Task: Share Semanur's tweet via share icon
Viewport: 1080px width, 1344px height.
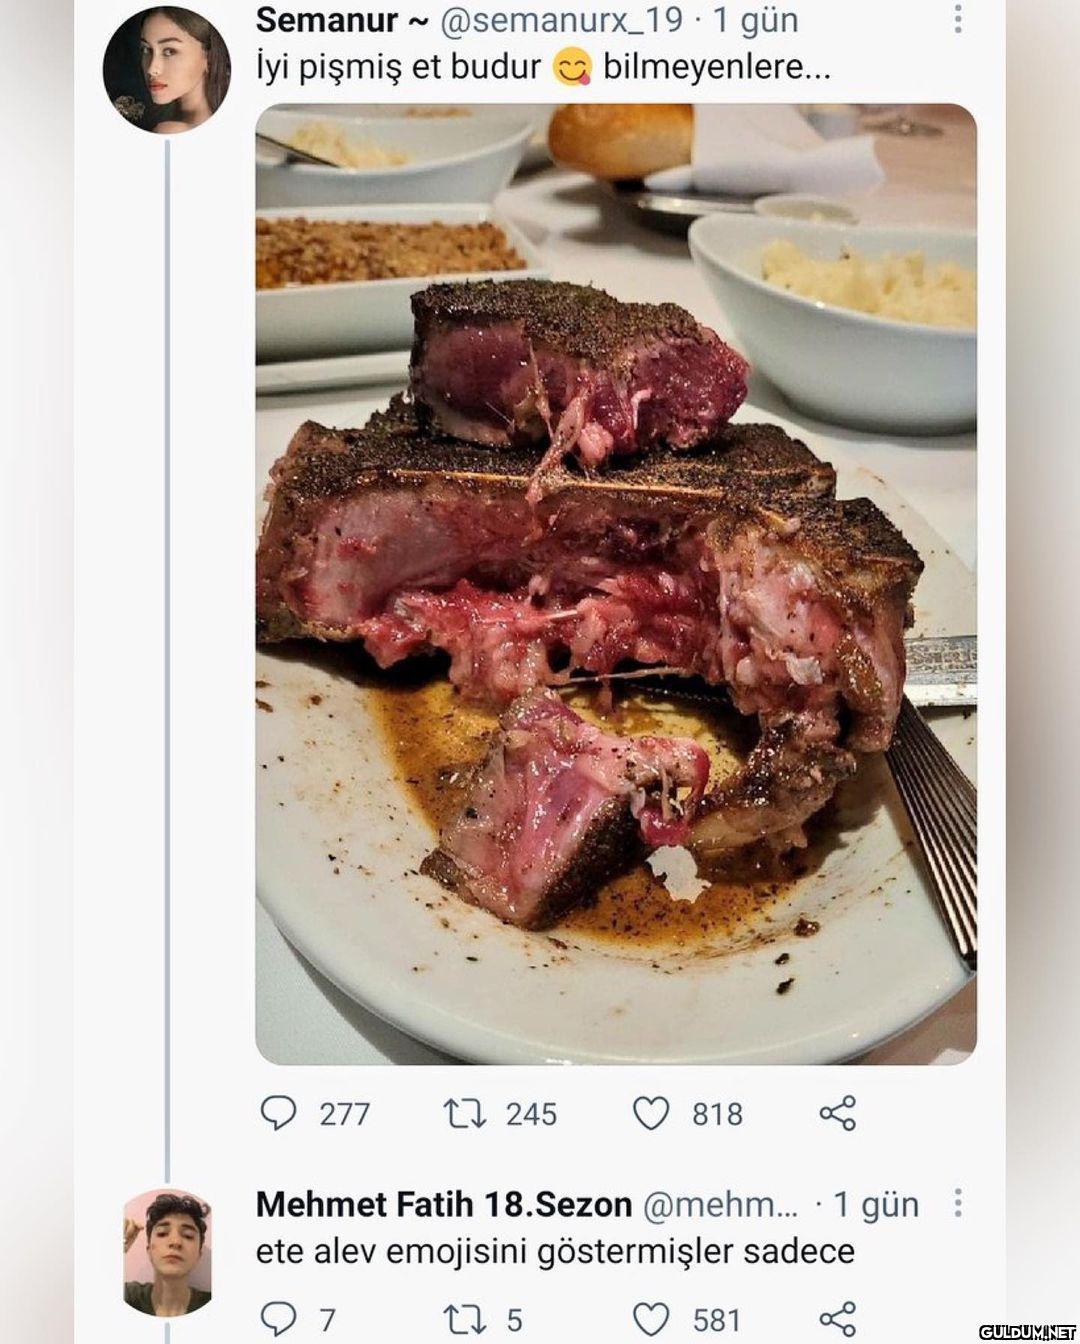Action: click(x=837, y=1113)
